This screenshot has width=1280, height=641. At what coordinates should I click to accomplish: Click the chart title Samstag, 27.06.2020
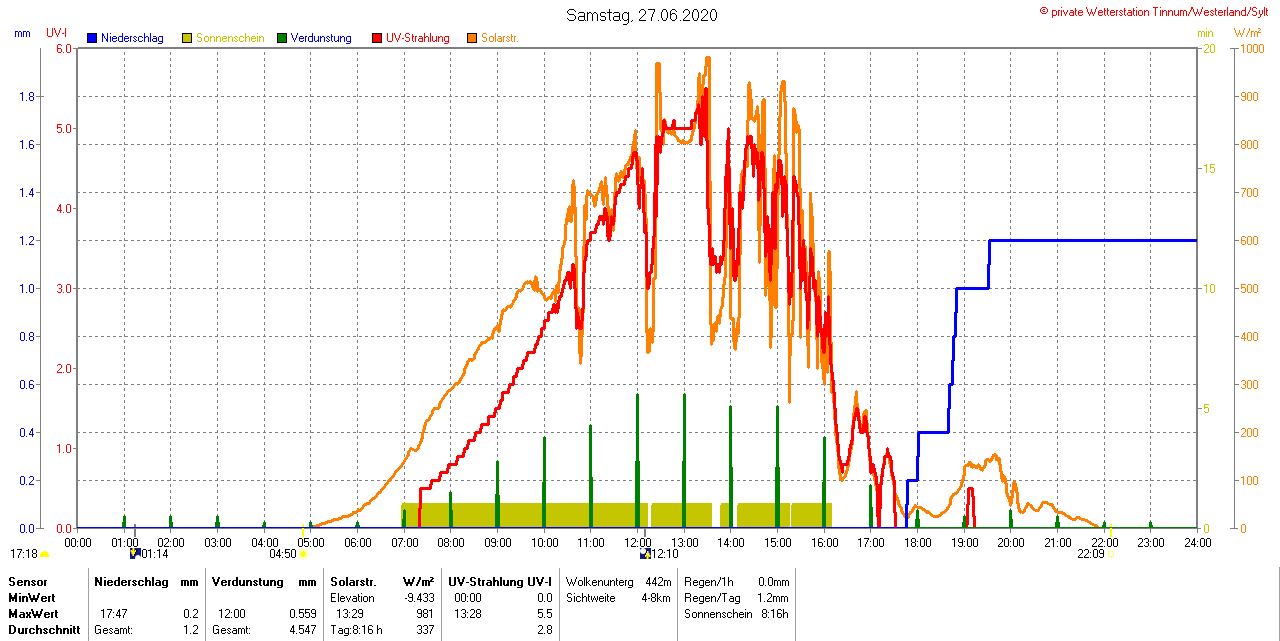pos(641,15)
